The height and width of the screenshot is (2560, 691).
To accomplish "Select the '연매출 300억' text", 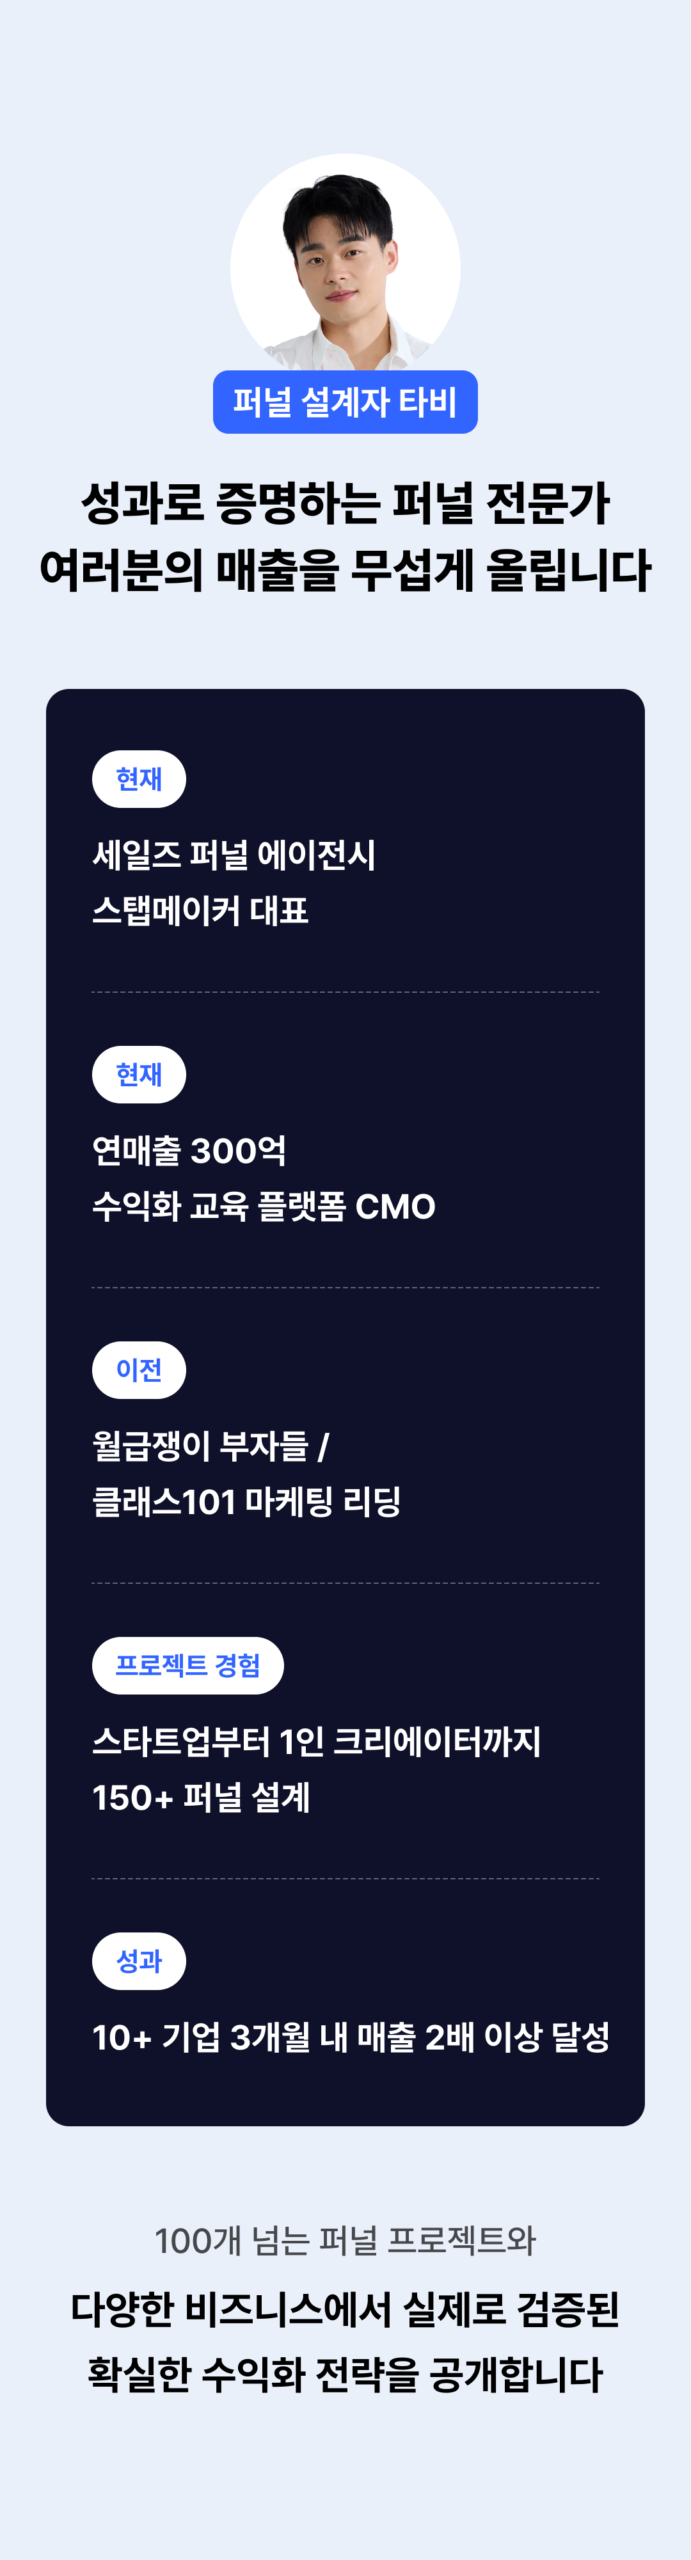I will click(x=189, y=1151).
